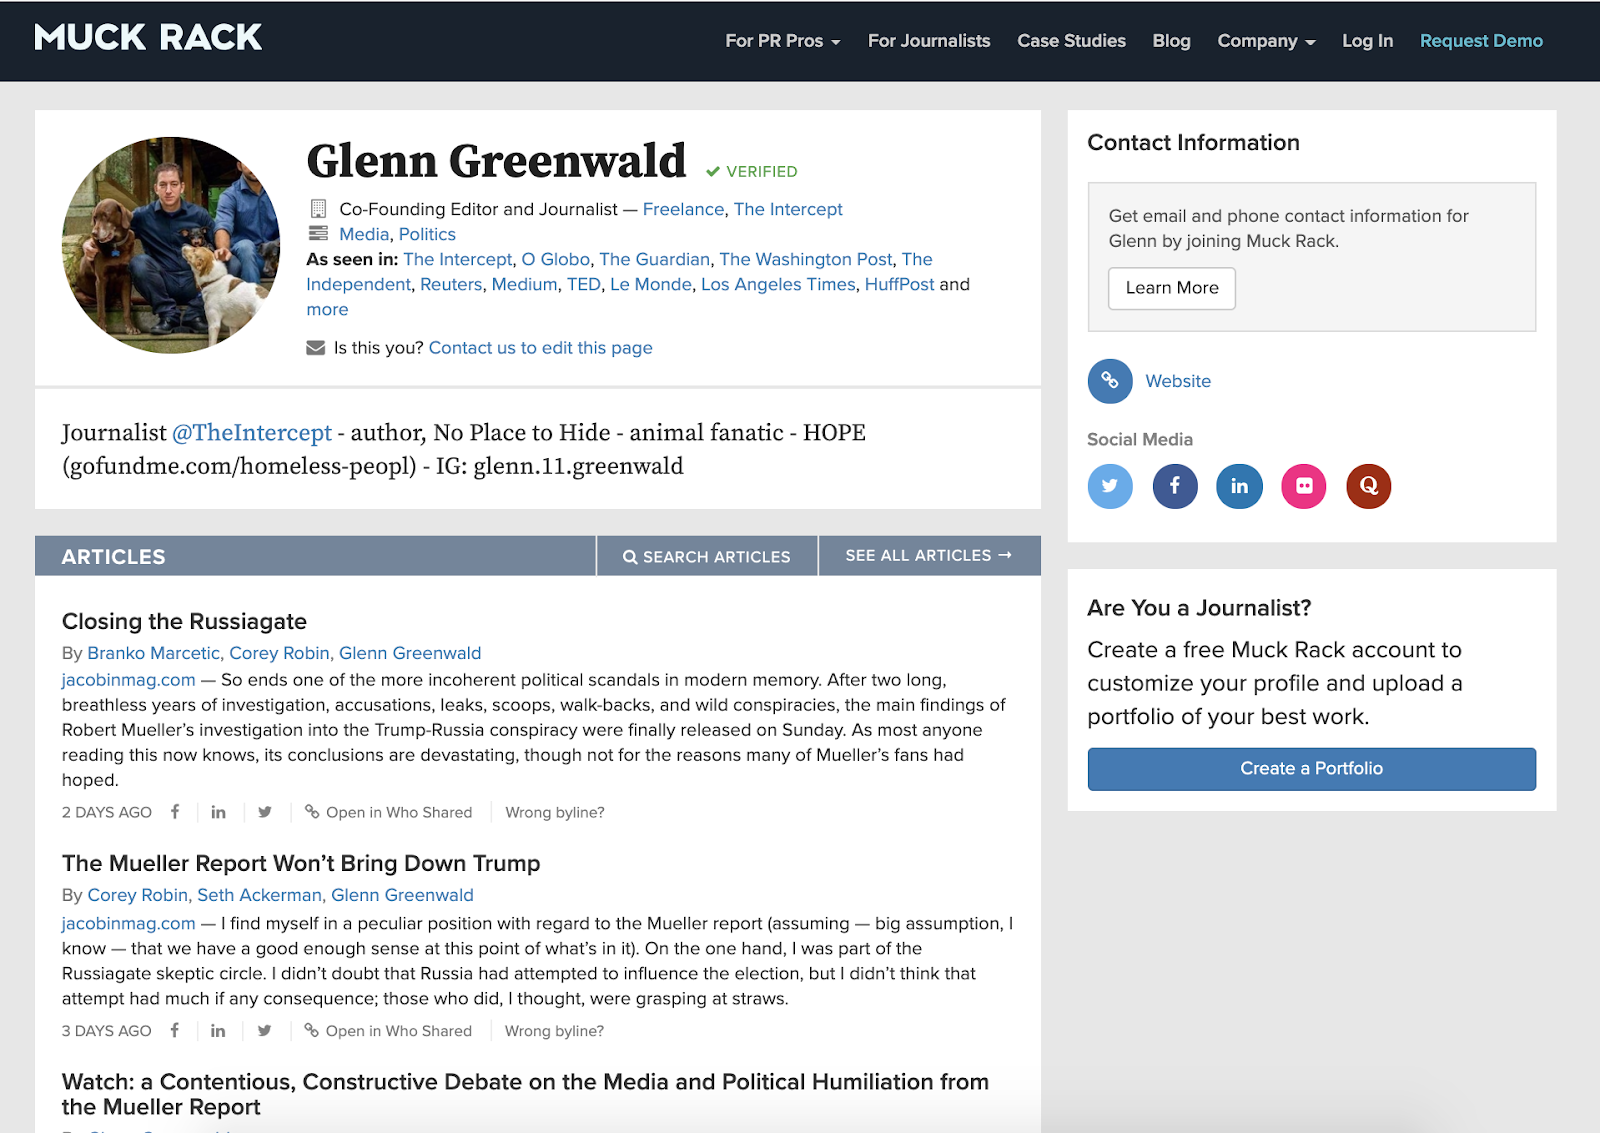Viewport: 1600px width, 1133px height.
Task: Open The Mueller Report Won't Bring Down Trump
Action: point(301,864)
